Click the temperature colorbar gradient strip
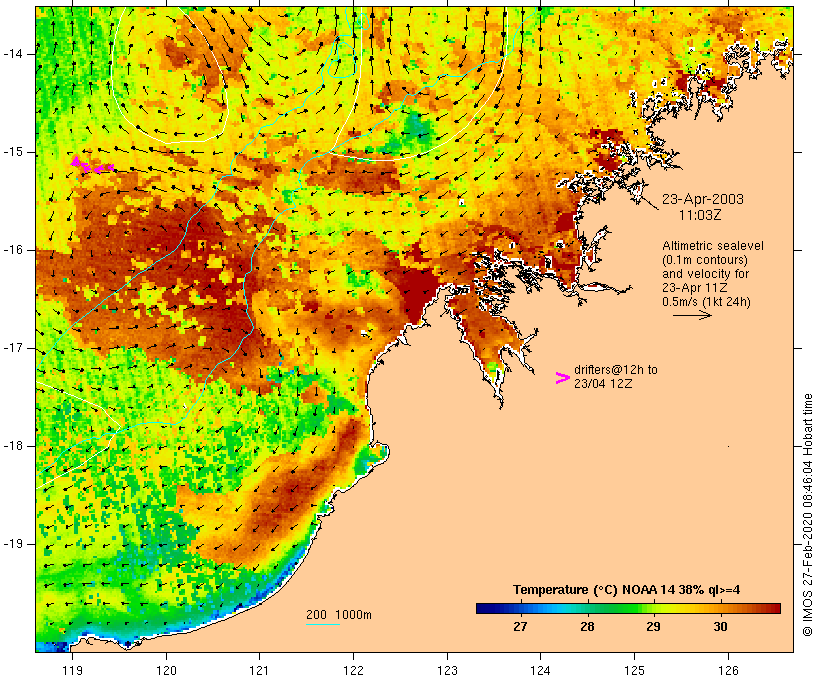820x680 pixels. [x=628, y=608]
